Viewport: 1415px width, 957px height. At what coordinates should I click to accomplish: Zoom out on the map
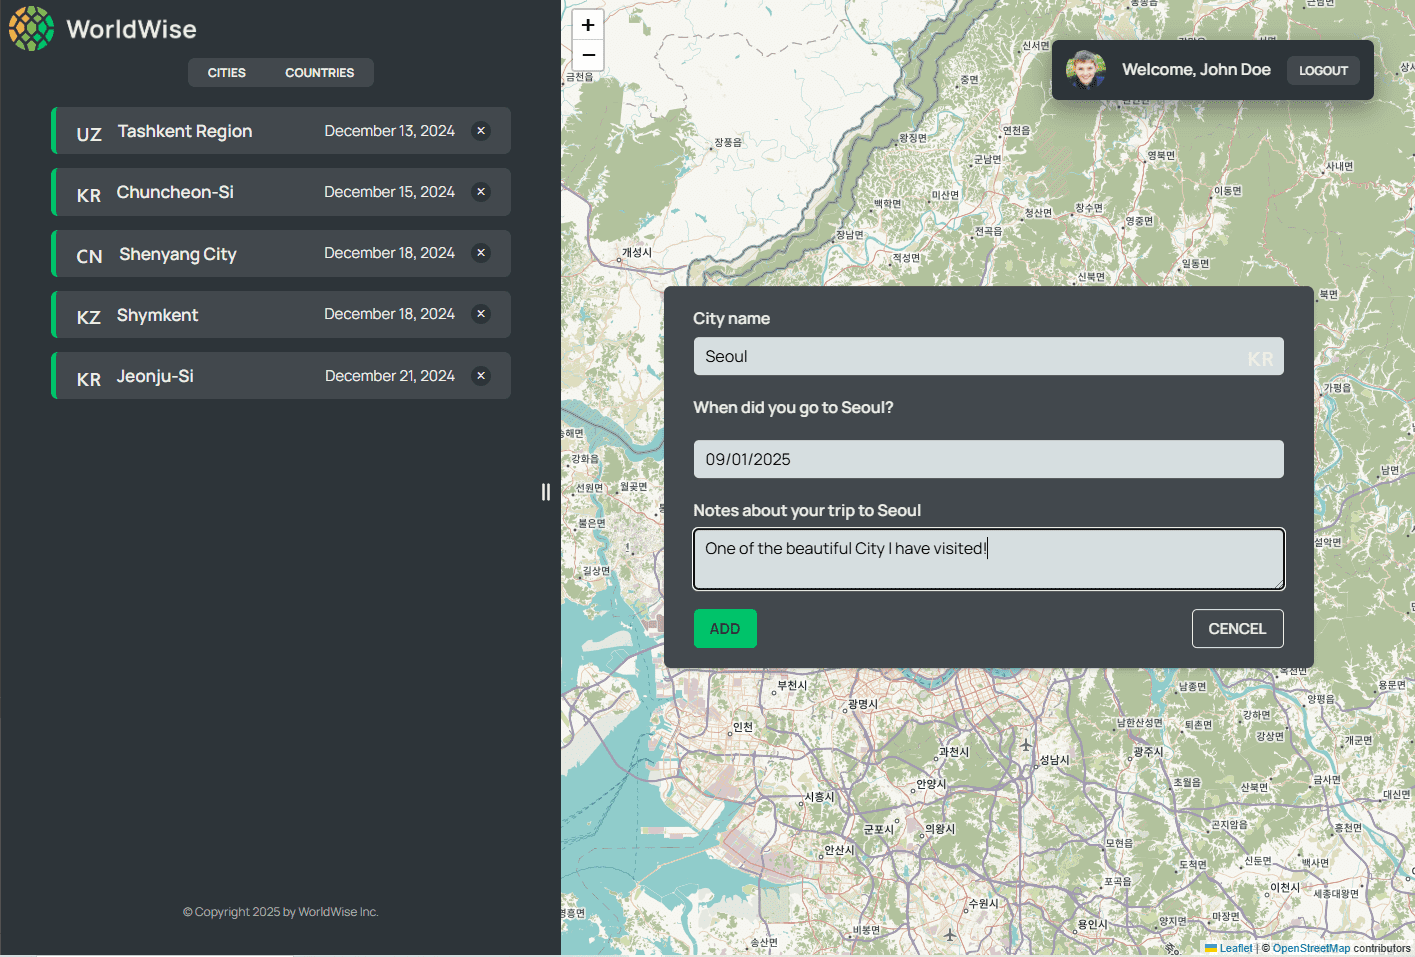click(588, 55)
